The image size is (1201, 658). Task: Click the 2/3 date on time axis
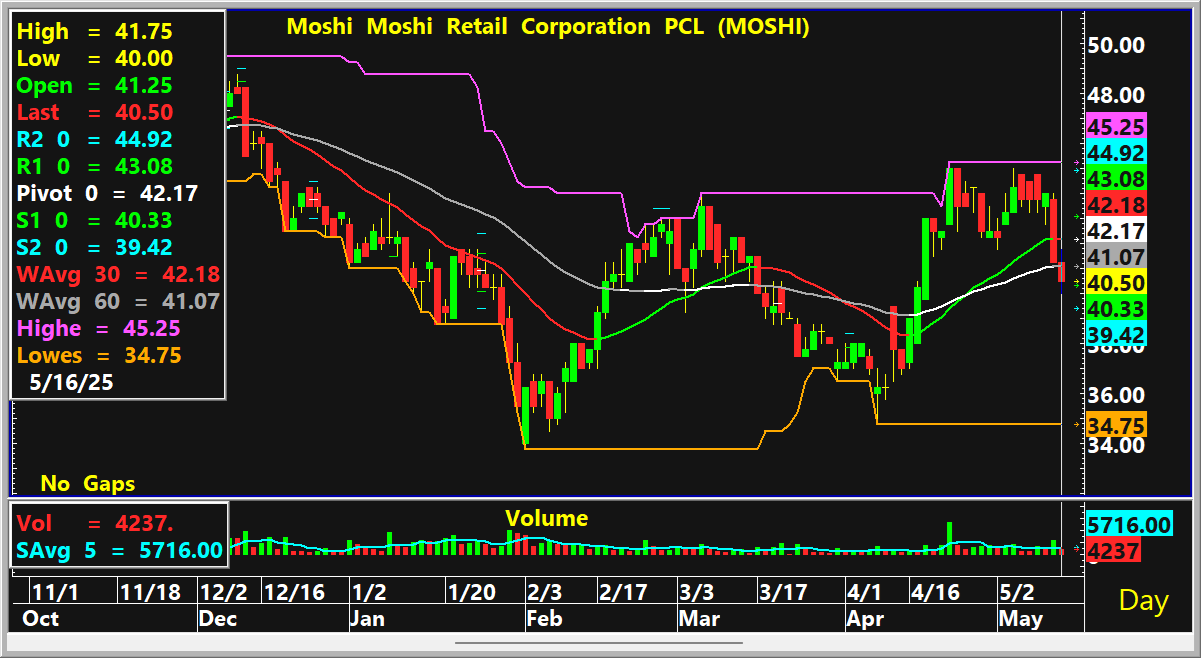click(x=544, y=592)
